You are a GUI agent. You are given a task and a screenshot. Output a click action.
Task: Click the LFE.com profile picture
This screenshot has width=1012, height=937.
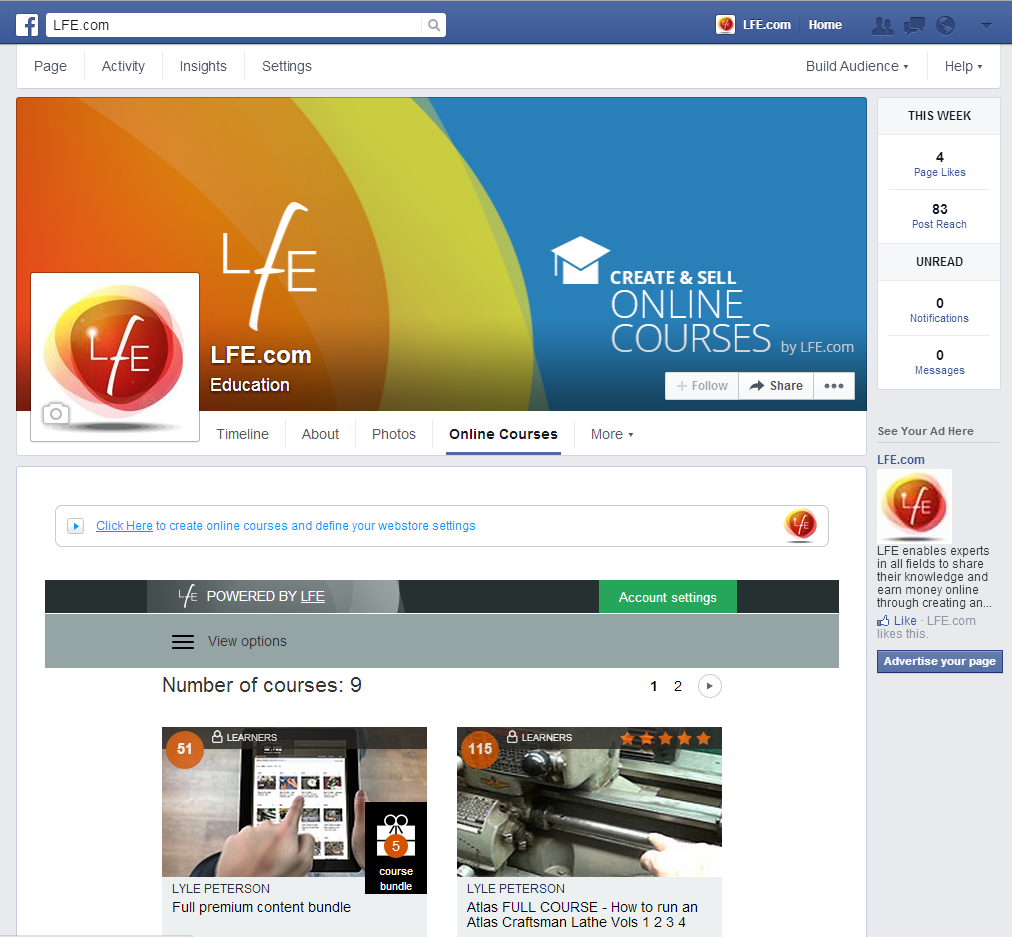coord(115,357)
